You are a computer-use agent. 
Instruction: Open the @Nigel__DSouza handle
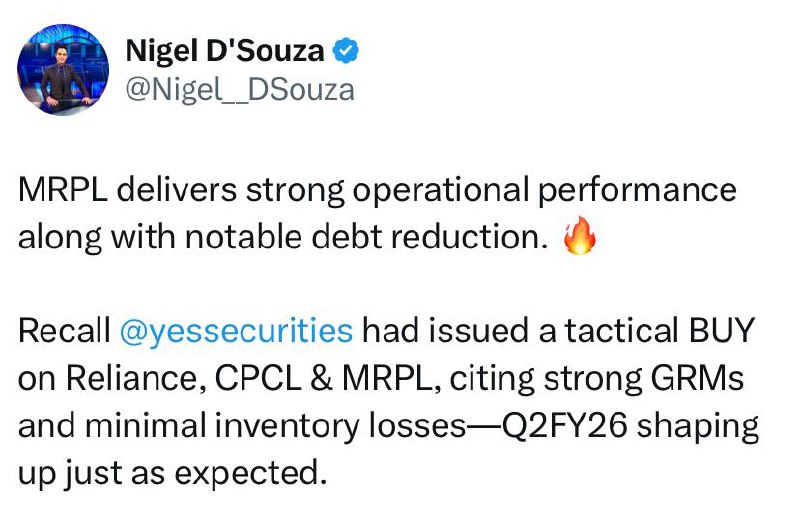point(239,89)
